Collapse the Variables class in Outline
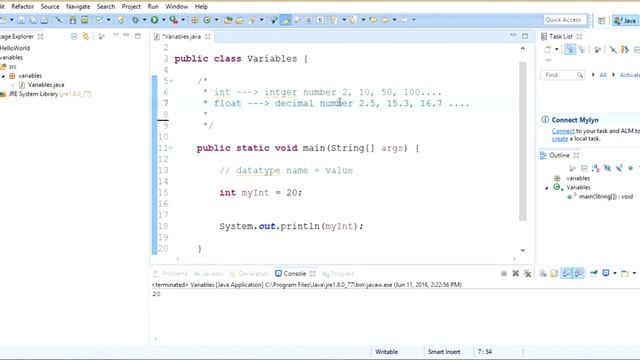This screenshot has width=640, height=360. 547,188
